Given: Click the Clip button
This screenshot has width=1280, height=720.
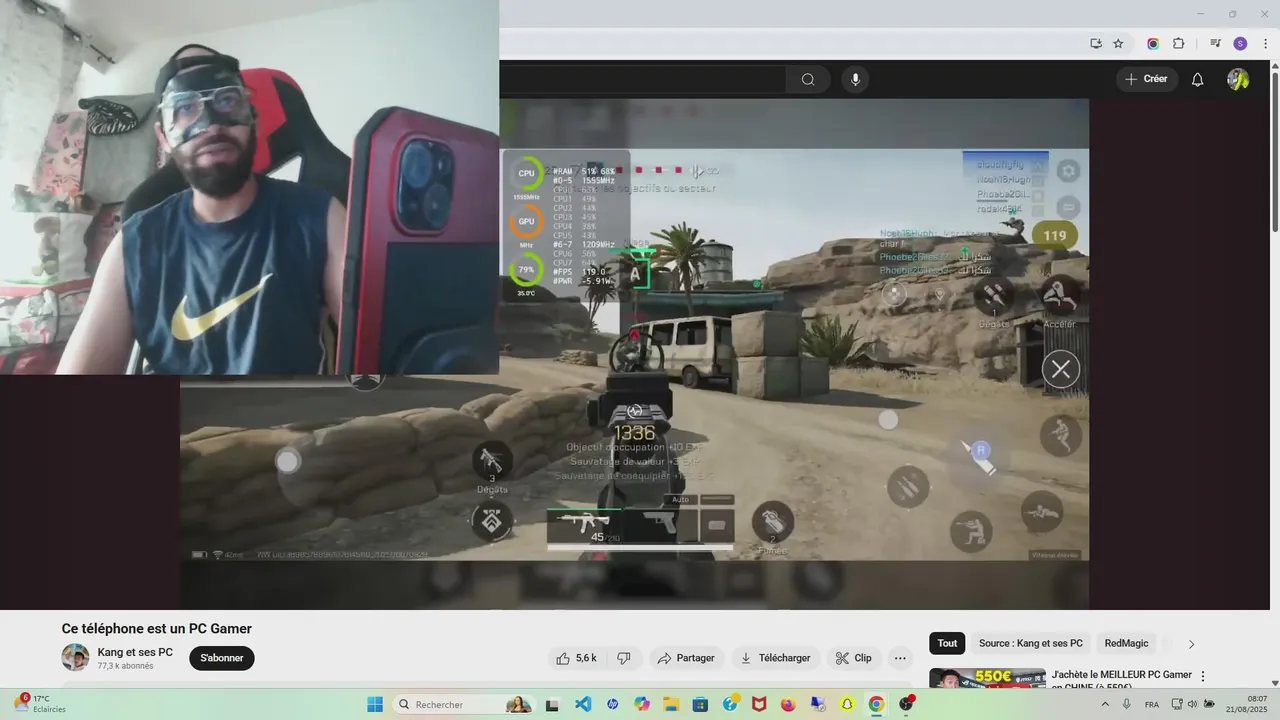Looking at the screenshot, I should pos(854,658).
